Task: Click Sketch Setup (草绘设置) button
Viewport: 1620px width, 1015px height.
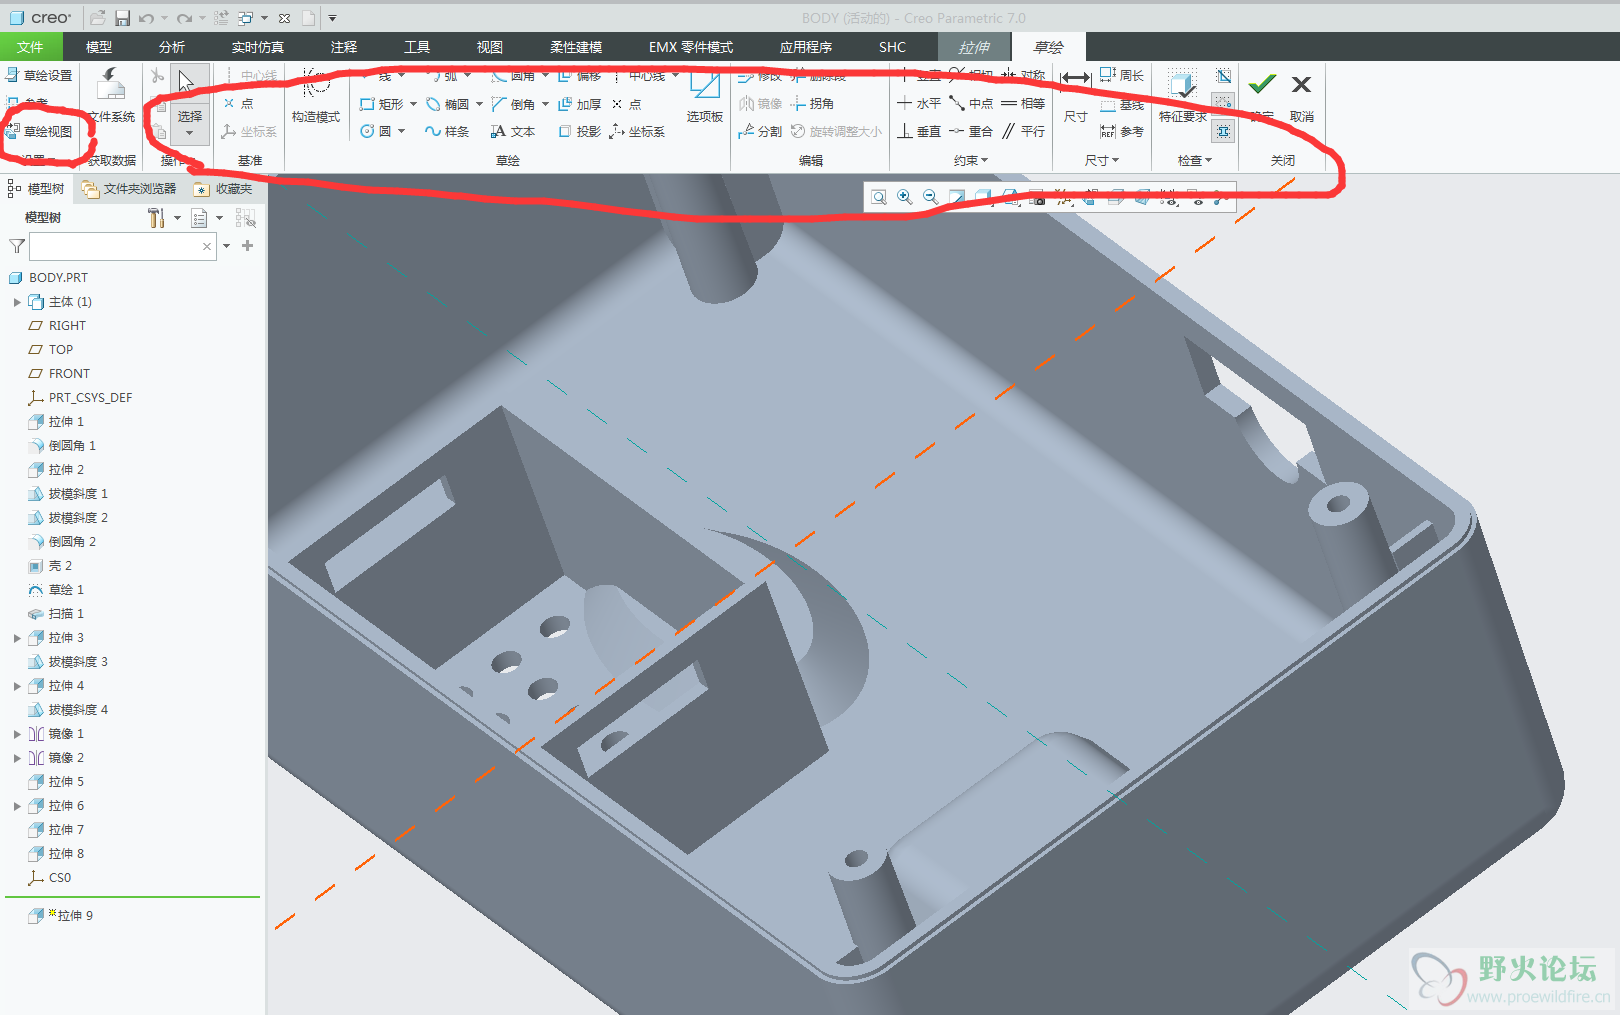Action: [x=39, y=76]
